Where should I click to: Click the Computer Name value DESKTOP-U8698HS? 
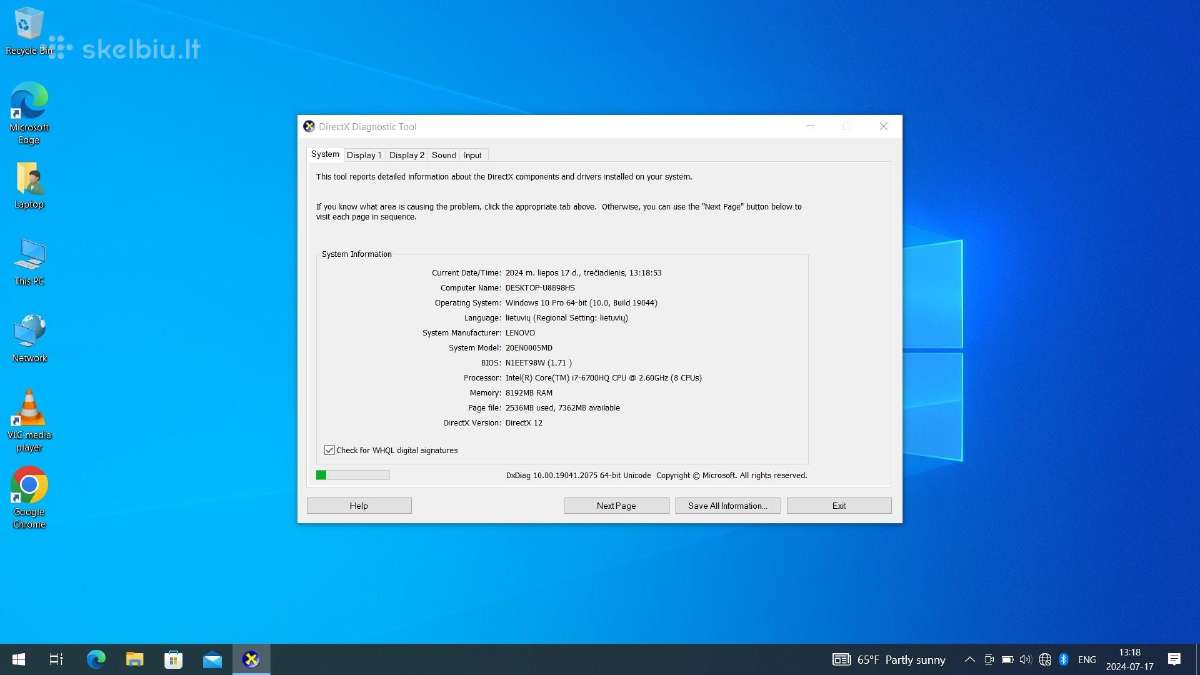coord(540,287)
